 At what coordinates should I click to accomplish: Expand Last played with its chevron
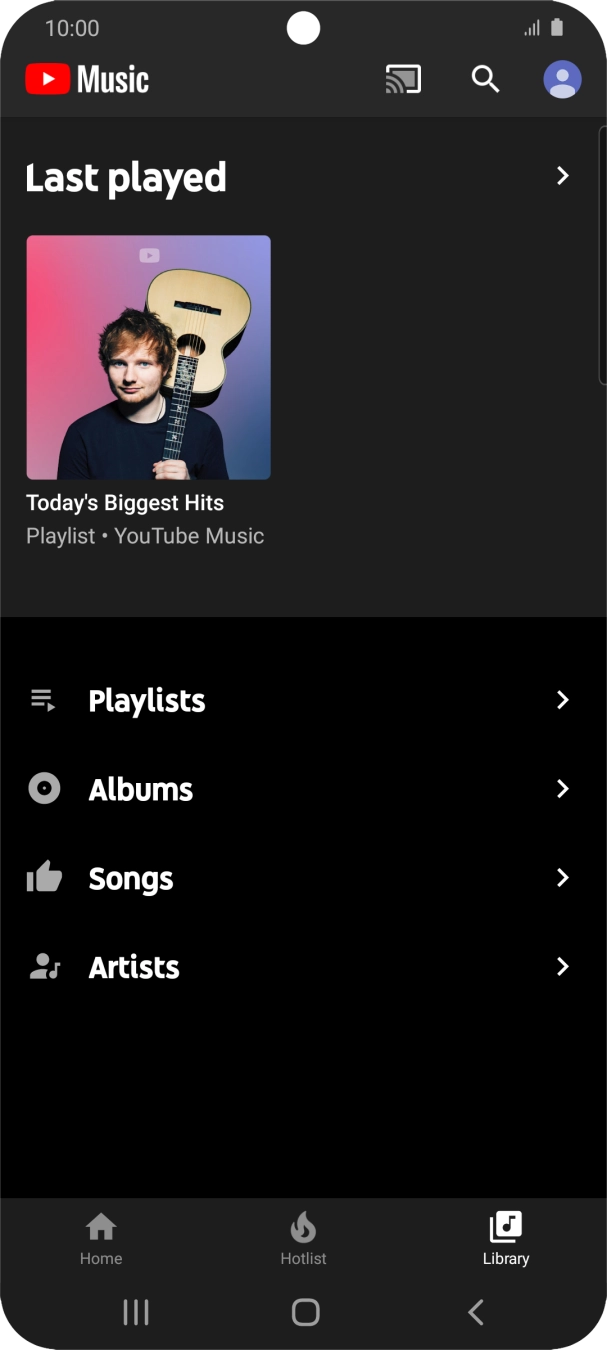pyautogui.click(x=563, y=176)
